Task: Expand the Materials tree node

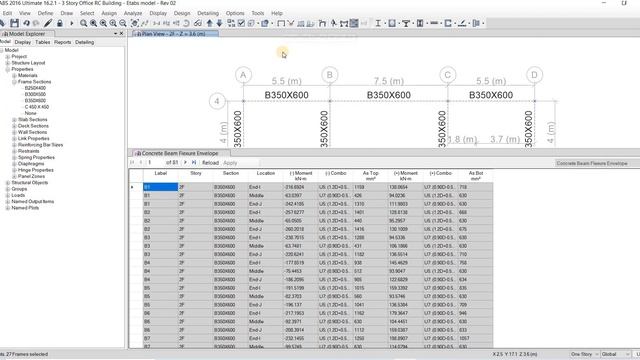Action: point(14,76)
